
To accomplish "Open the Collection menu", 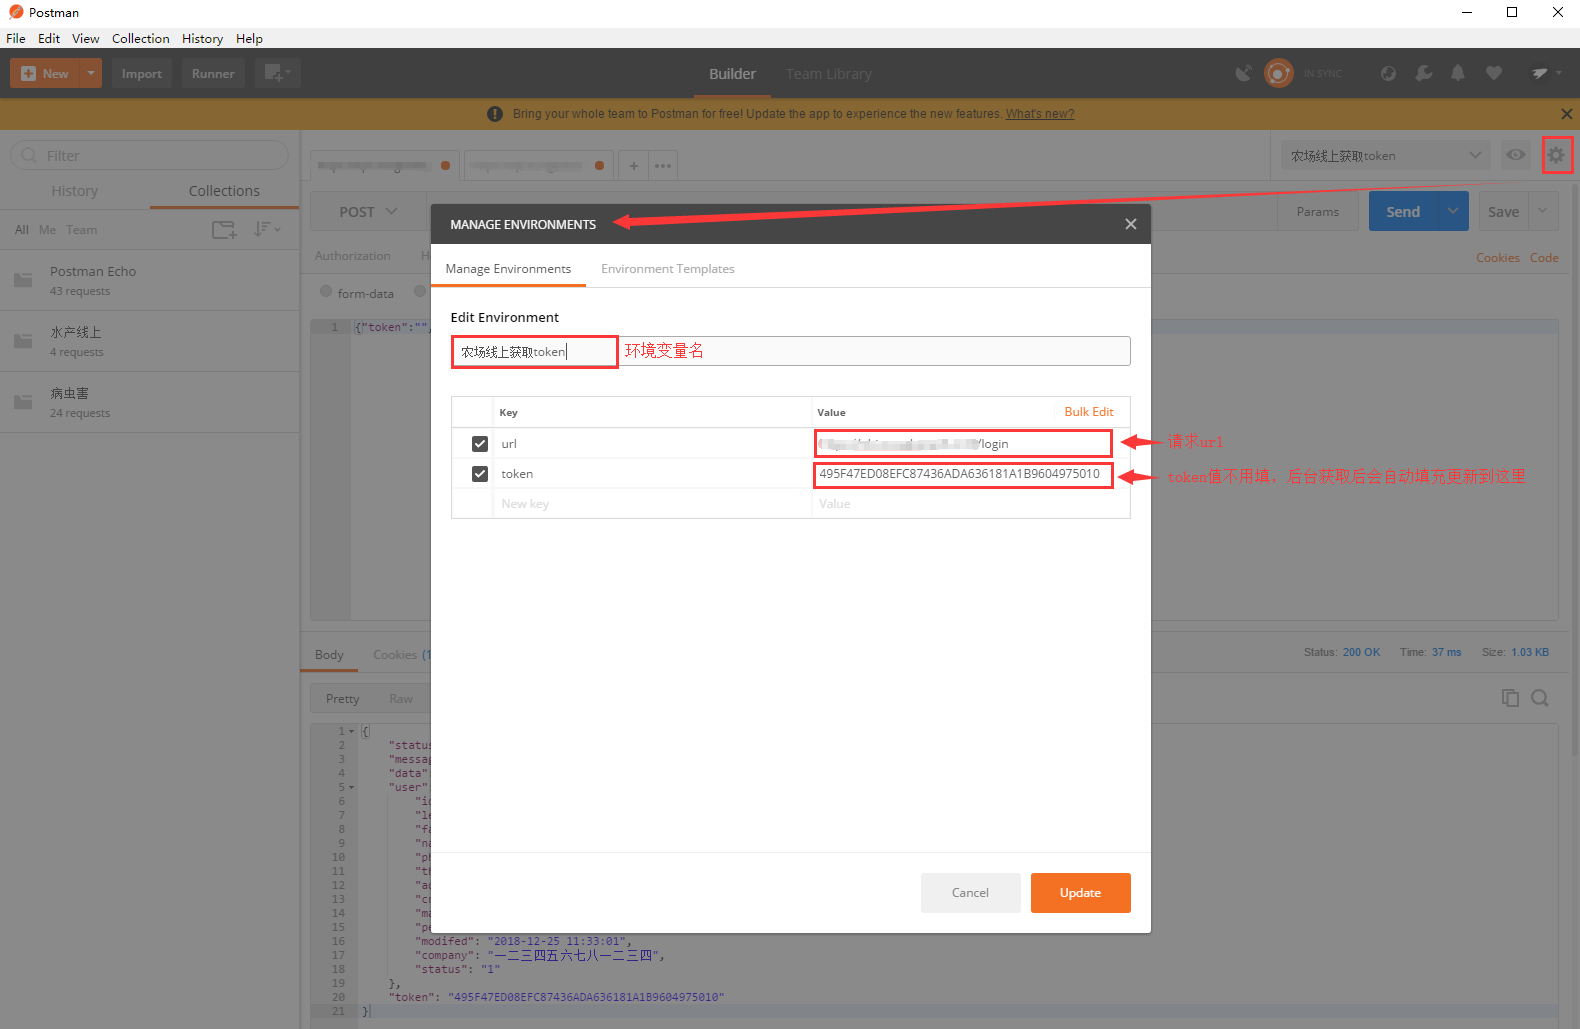I will pos(141,39).
